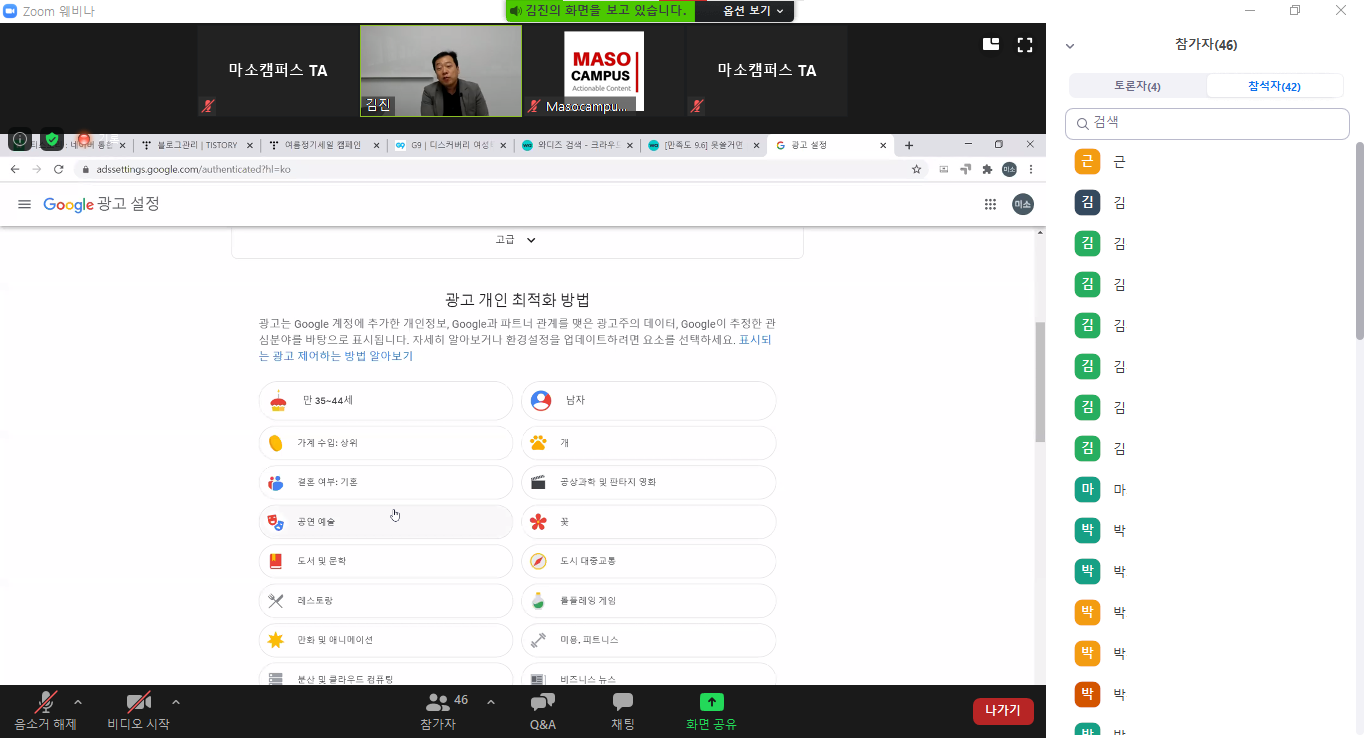Select the 김진 speaker video thumbnail

pos(440,70)
